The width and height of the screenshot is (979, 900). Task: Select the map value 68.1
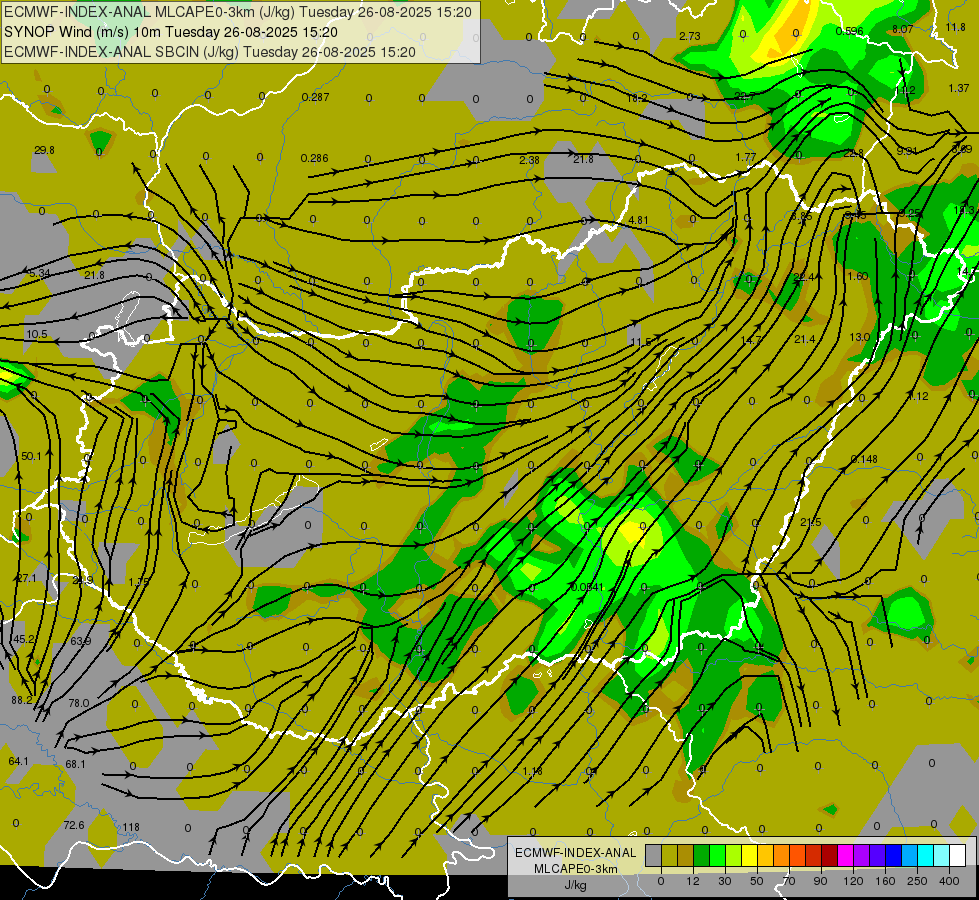coord(76,764)
